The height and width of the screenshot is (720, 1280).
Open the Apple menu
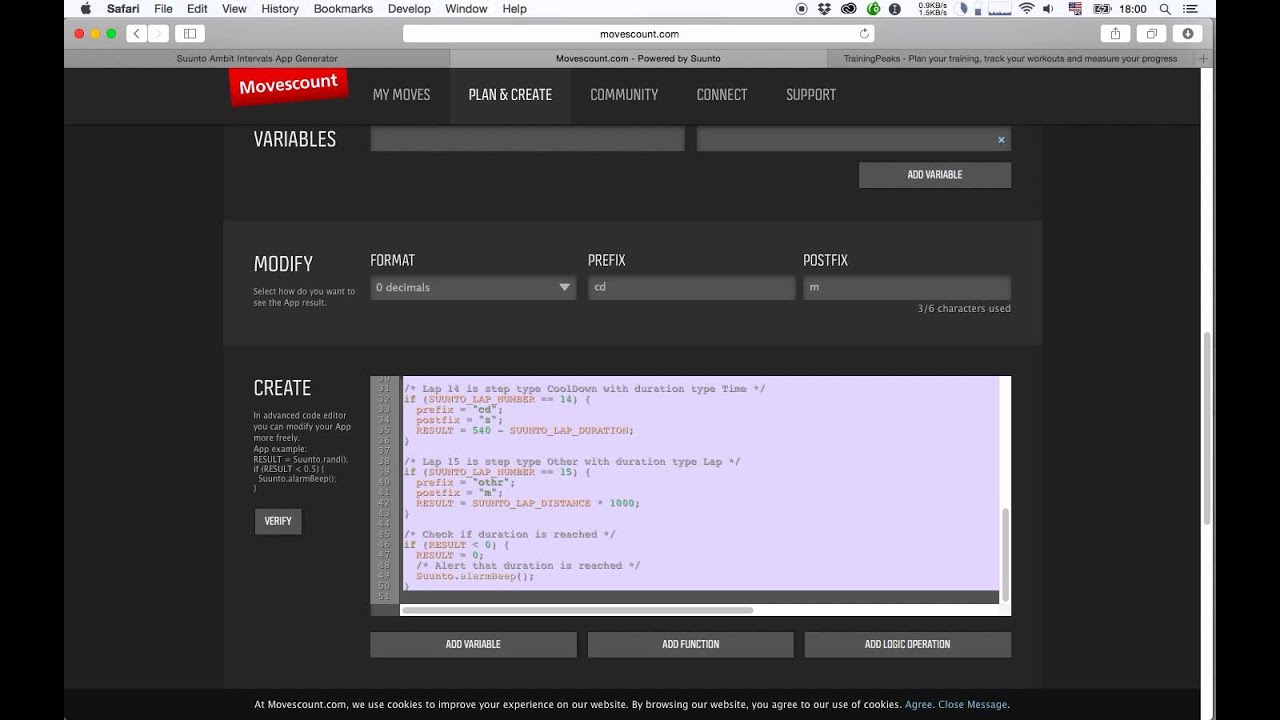pos(85,8)
